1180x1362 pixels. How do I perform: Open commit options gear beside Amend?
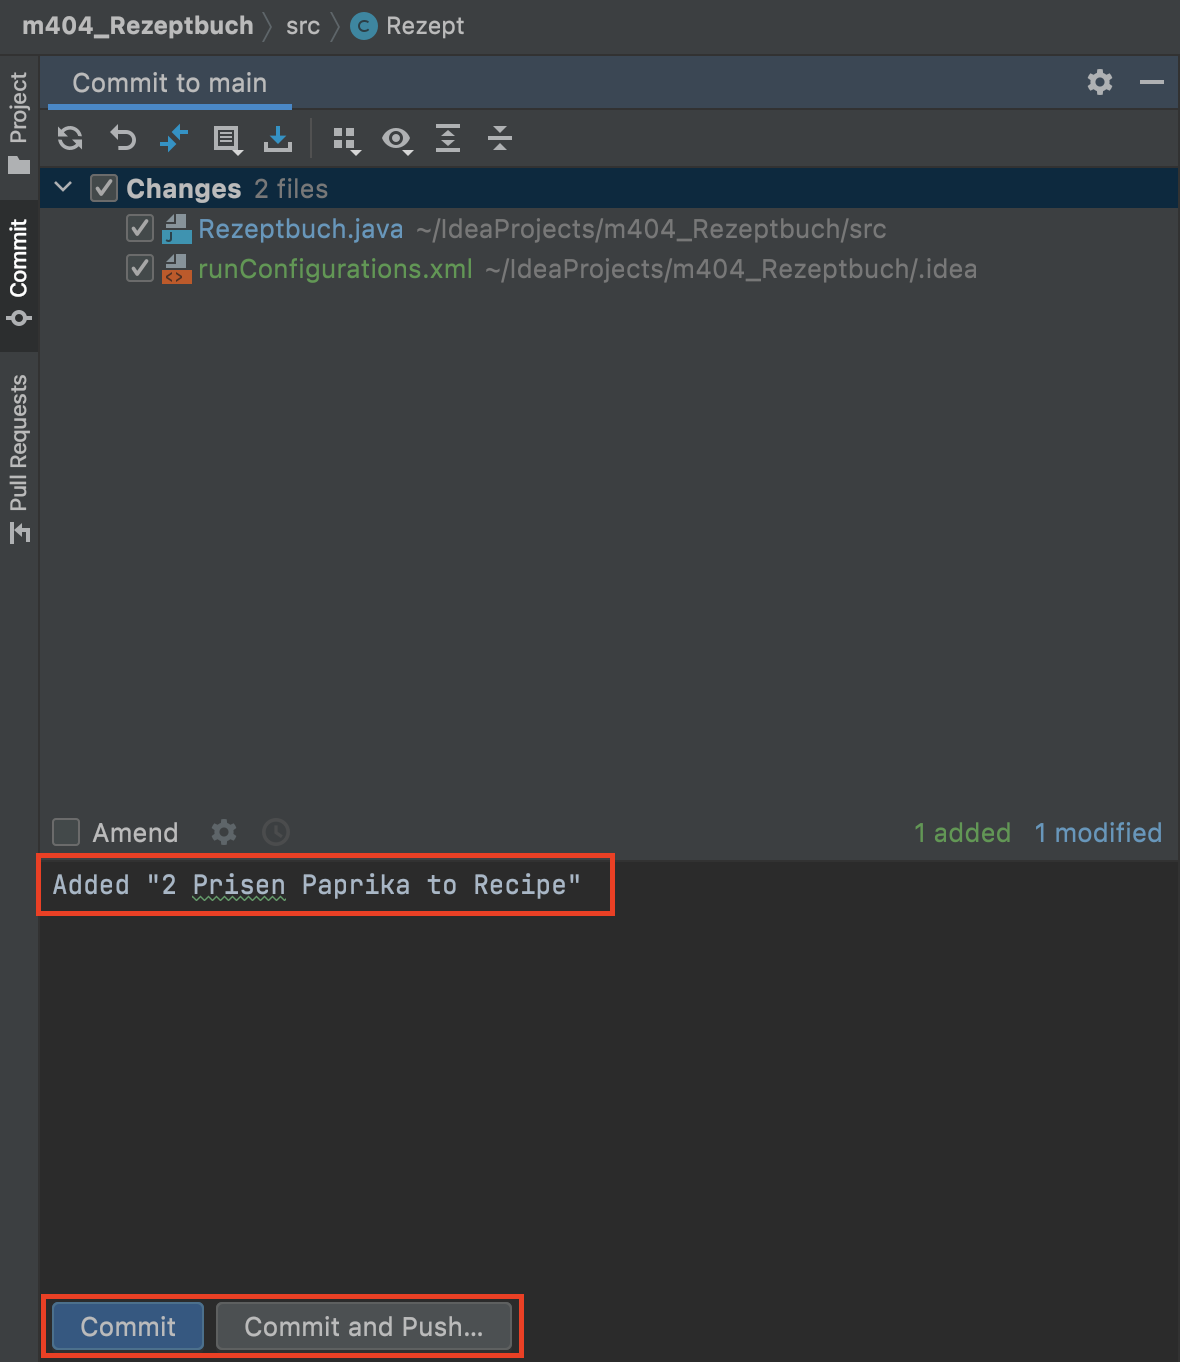[x=224, y=832]
